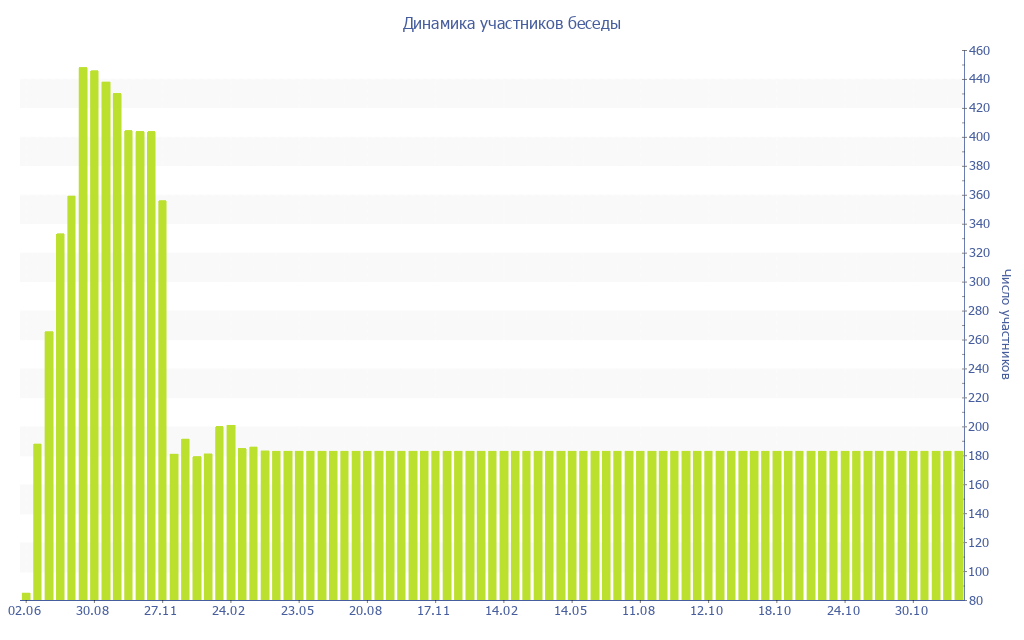1024x640 pixels.
Task: Click the 17.11 x-axis date label
Action: [x=433, y=610]
